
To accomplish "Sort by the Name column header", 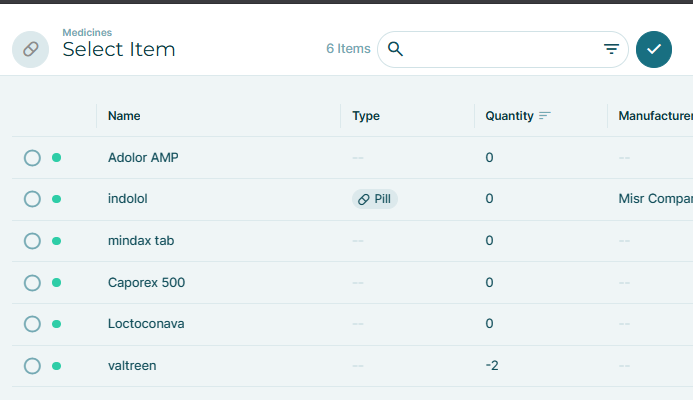I will pyautogui.click(x=124, y=116).
